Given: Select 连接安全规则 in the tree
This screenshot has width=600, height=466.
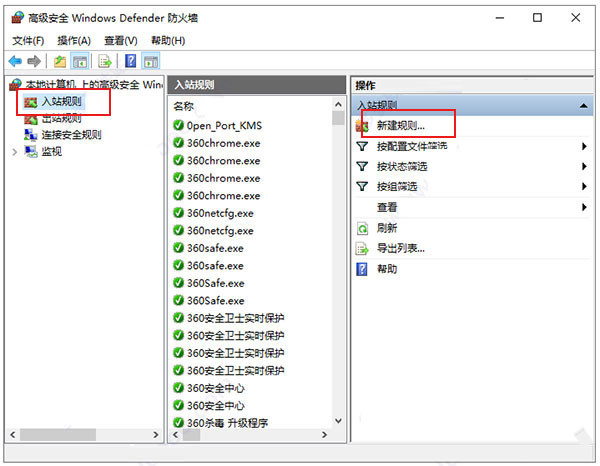Looking at the screenshot, I should 70,135.
